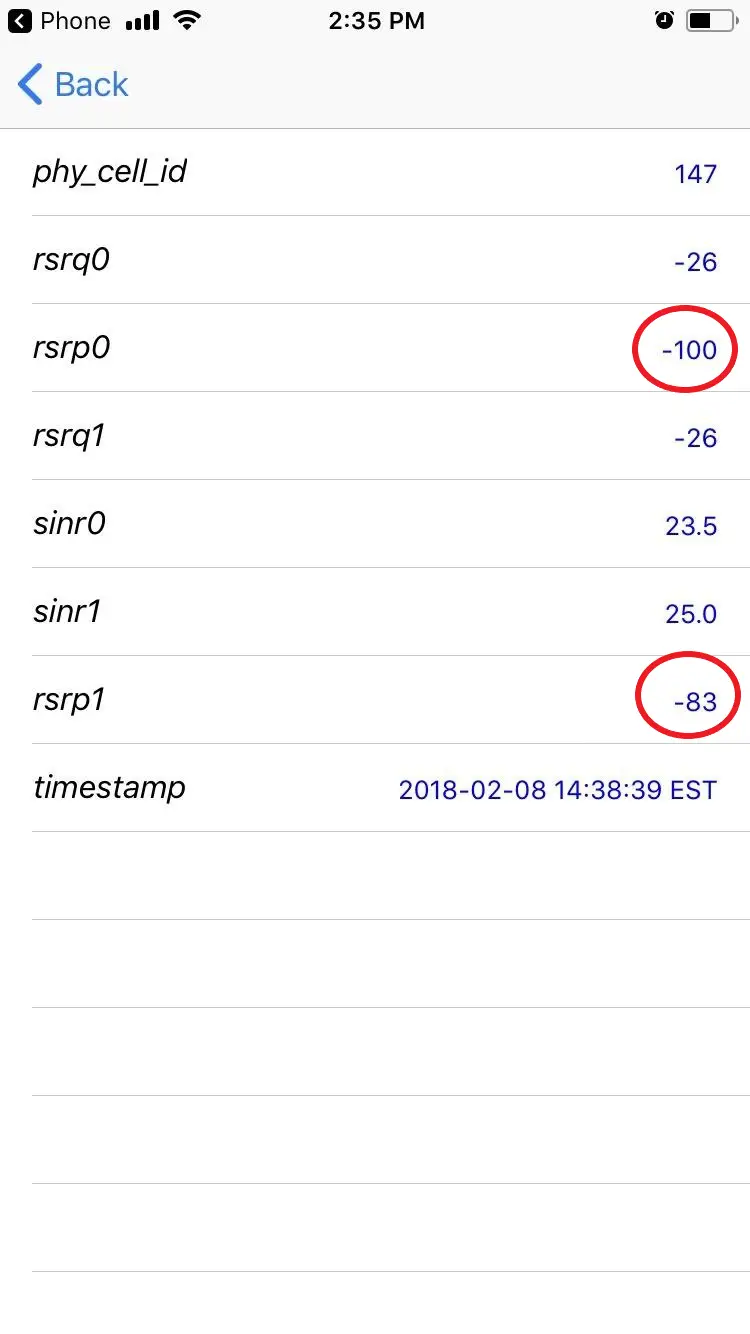Tap the circled -83 rsrp1 value
The height and width of the screenshot is (1334, 750).
695,702
